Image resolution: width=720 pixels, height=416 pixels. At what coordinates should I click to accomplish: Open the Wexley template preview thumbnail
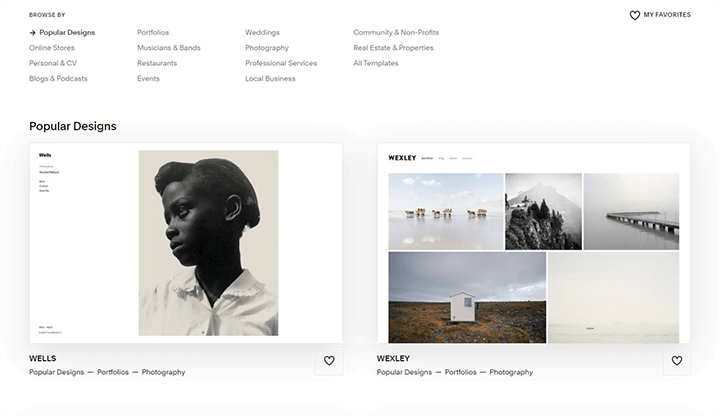point(534,243)
